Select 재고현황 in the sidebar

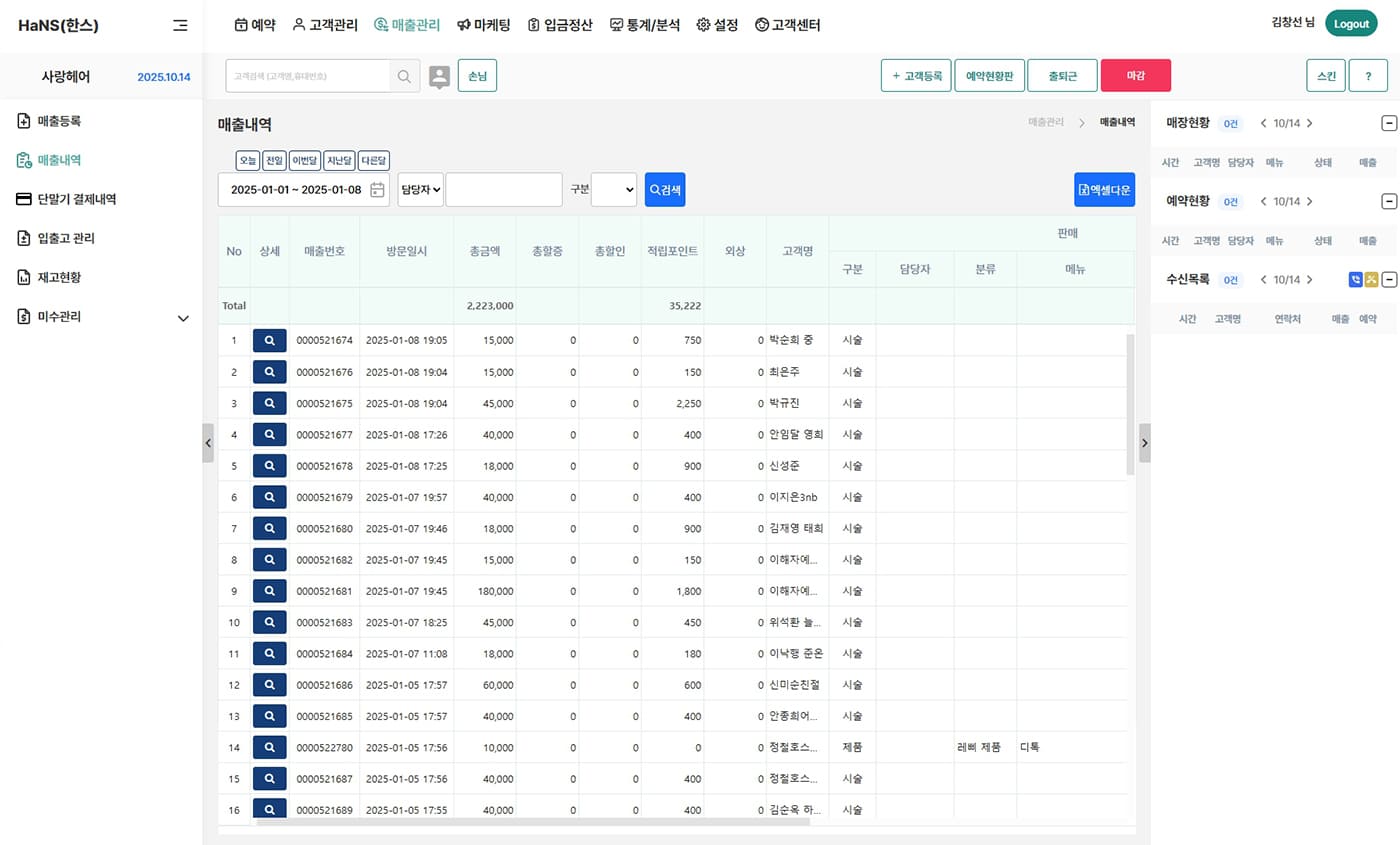(x=58, y=277)
